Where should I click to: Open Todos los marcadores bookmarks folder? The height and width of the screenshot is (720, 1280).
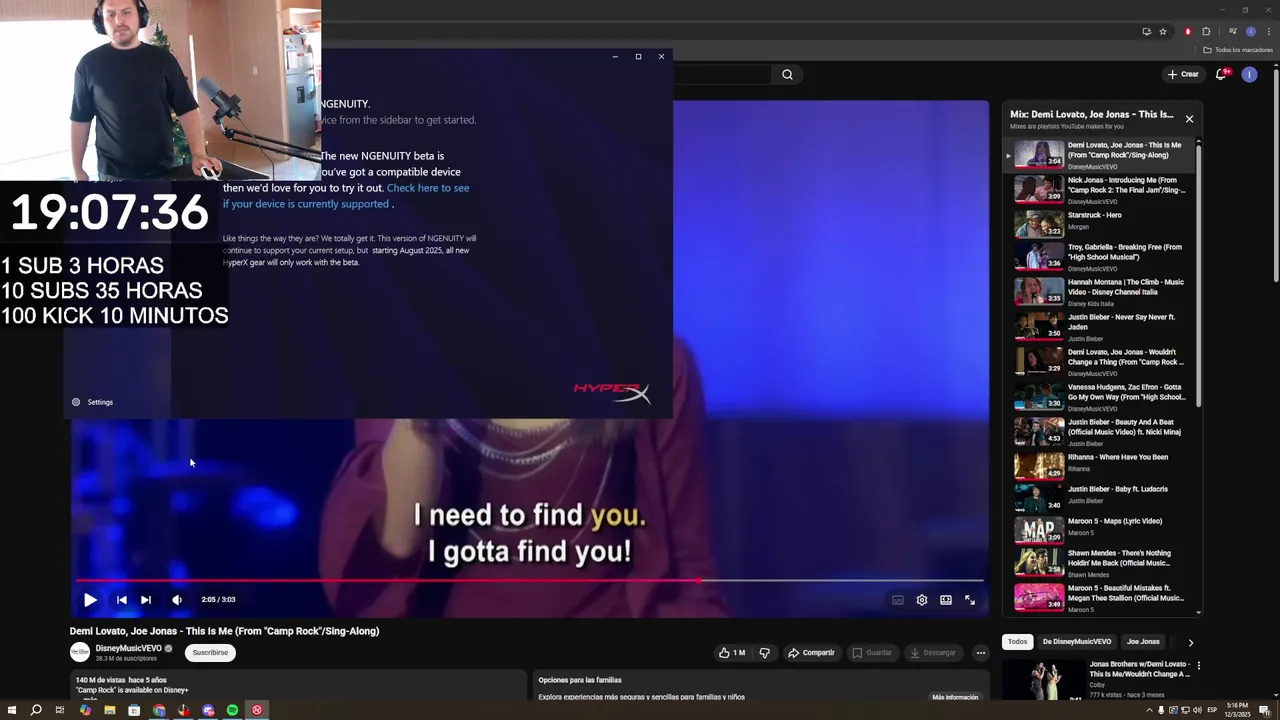[x=1238, y=50]
